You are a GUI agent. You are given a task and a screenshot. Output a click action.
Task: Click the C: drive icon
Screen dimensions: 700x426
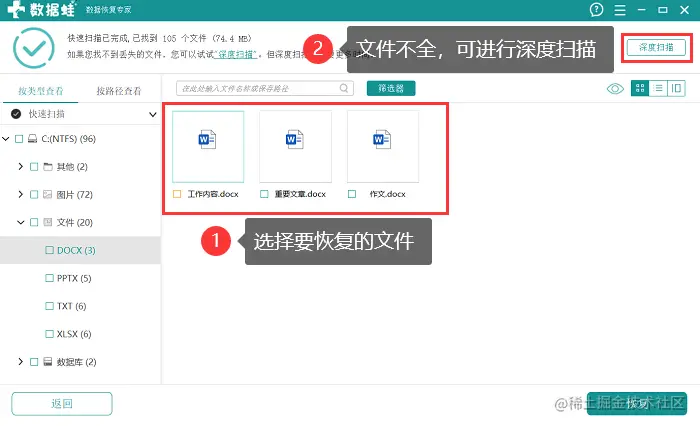tap(32, 139)
